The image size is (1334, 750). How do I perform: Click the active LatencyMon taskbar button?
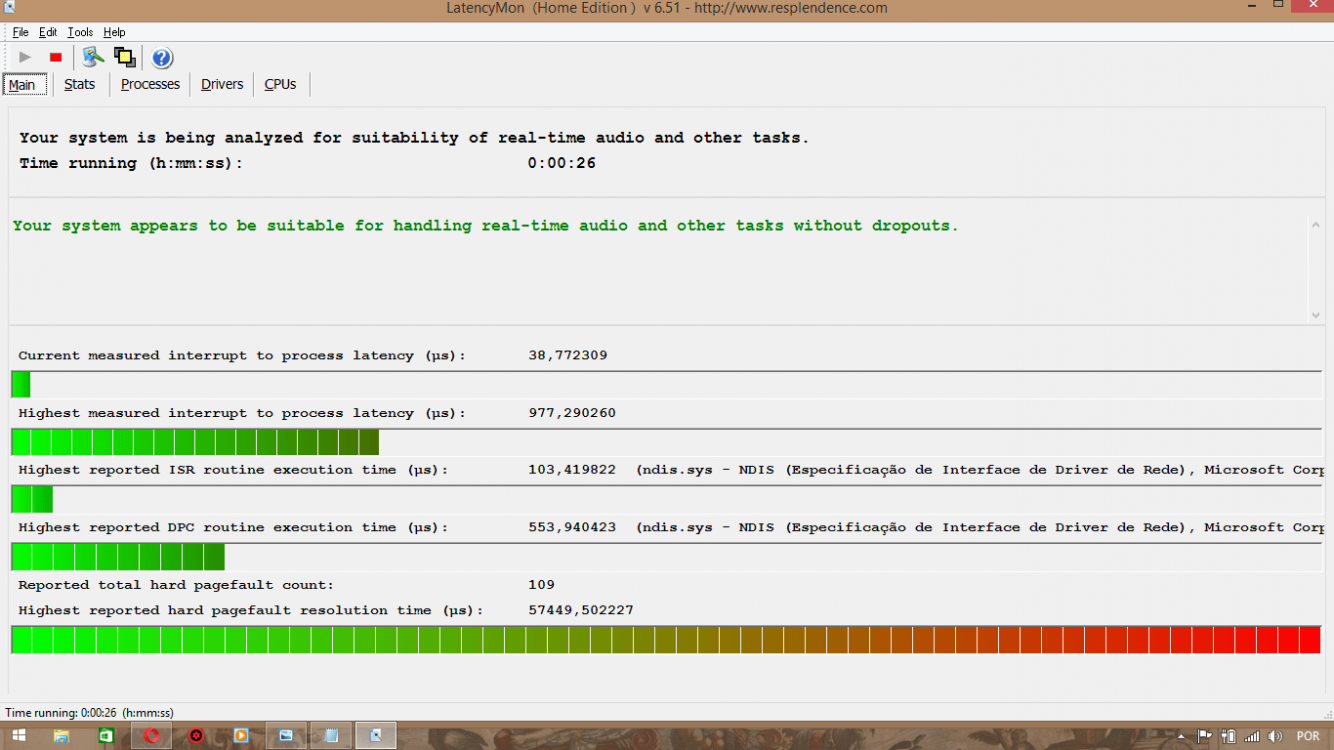tap(376, 736)
